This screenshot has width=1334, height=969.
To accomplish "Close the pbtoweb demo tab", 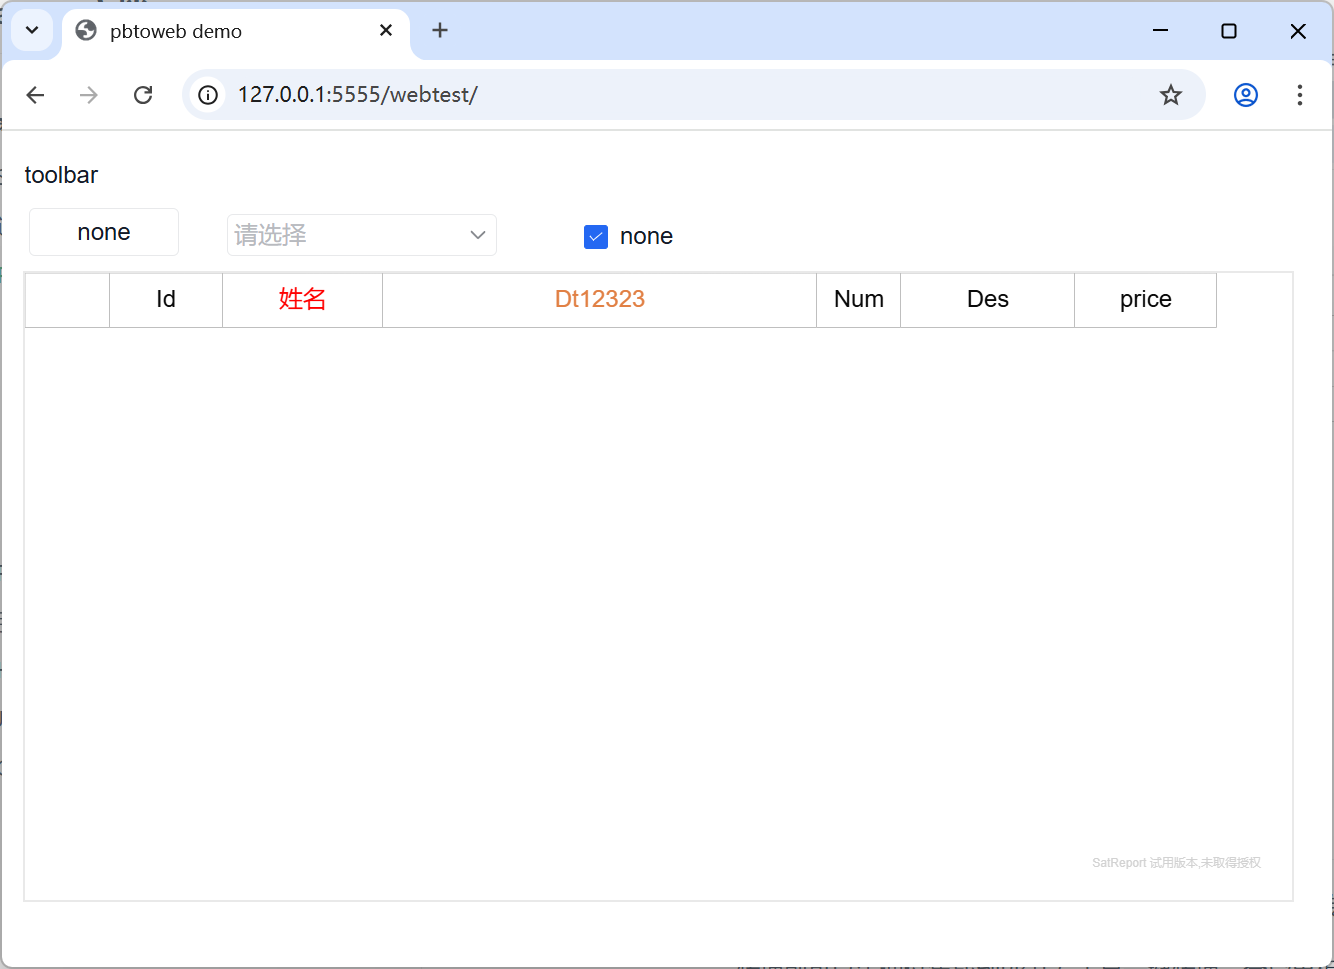I will pyautogui.click(x=386, y=31).
